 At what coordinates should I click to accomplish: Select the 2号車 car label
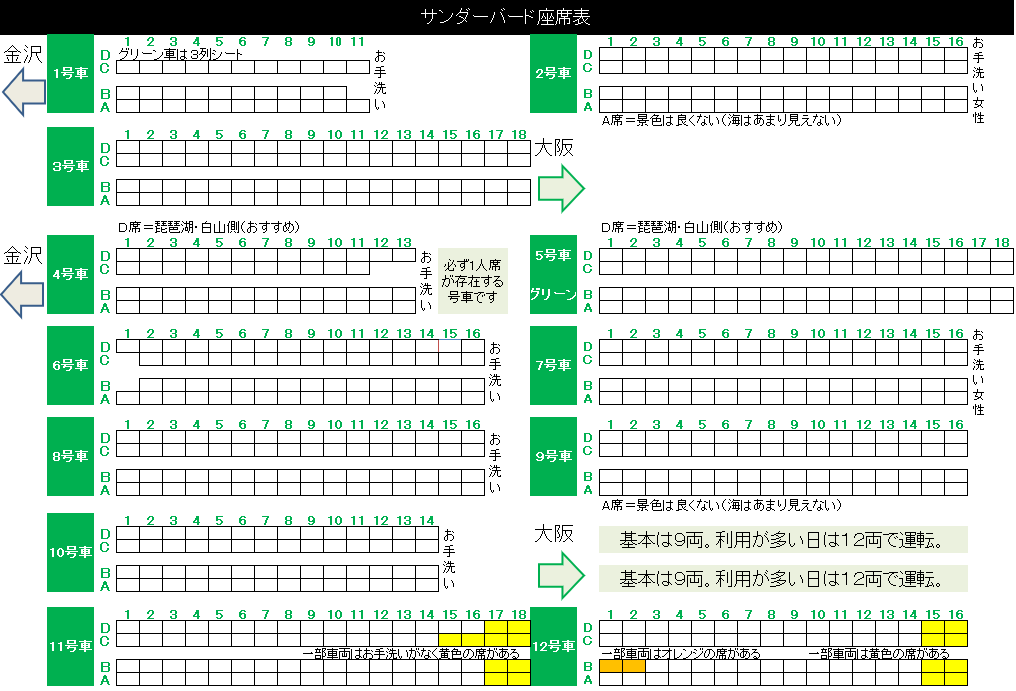553,73
